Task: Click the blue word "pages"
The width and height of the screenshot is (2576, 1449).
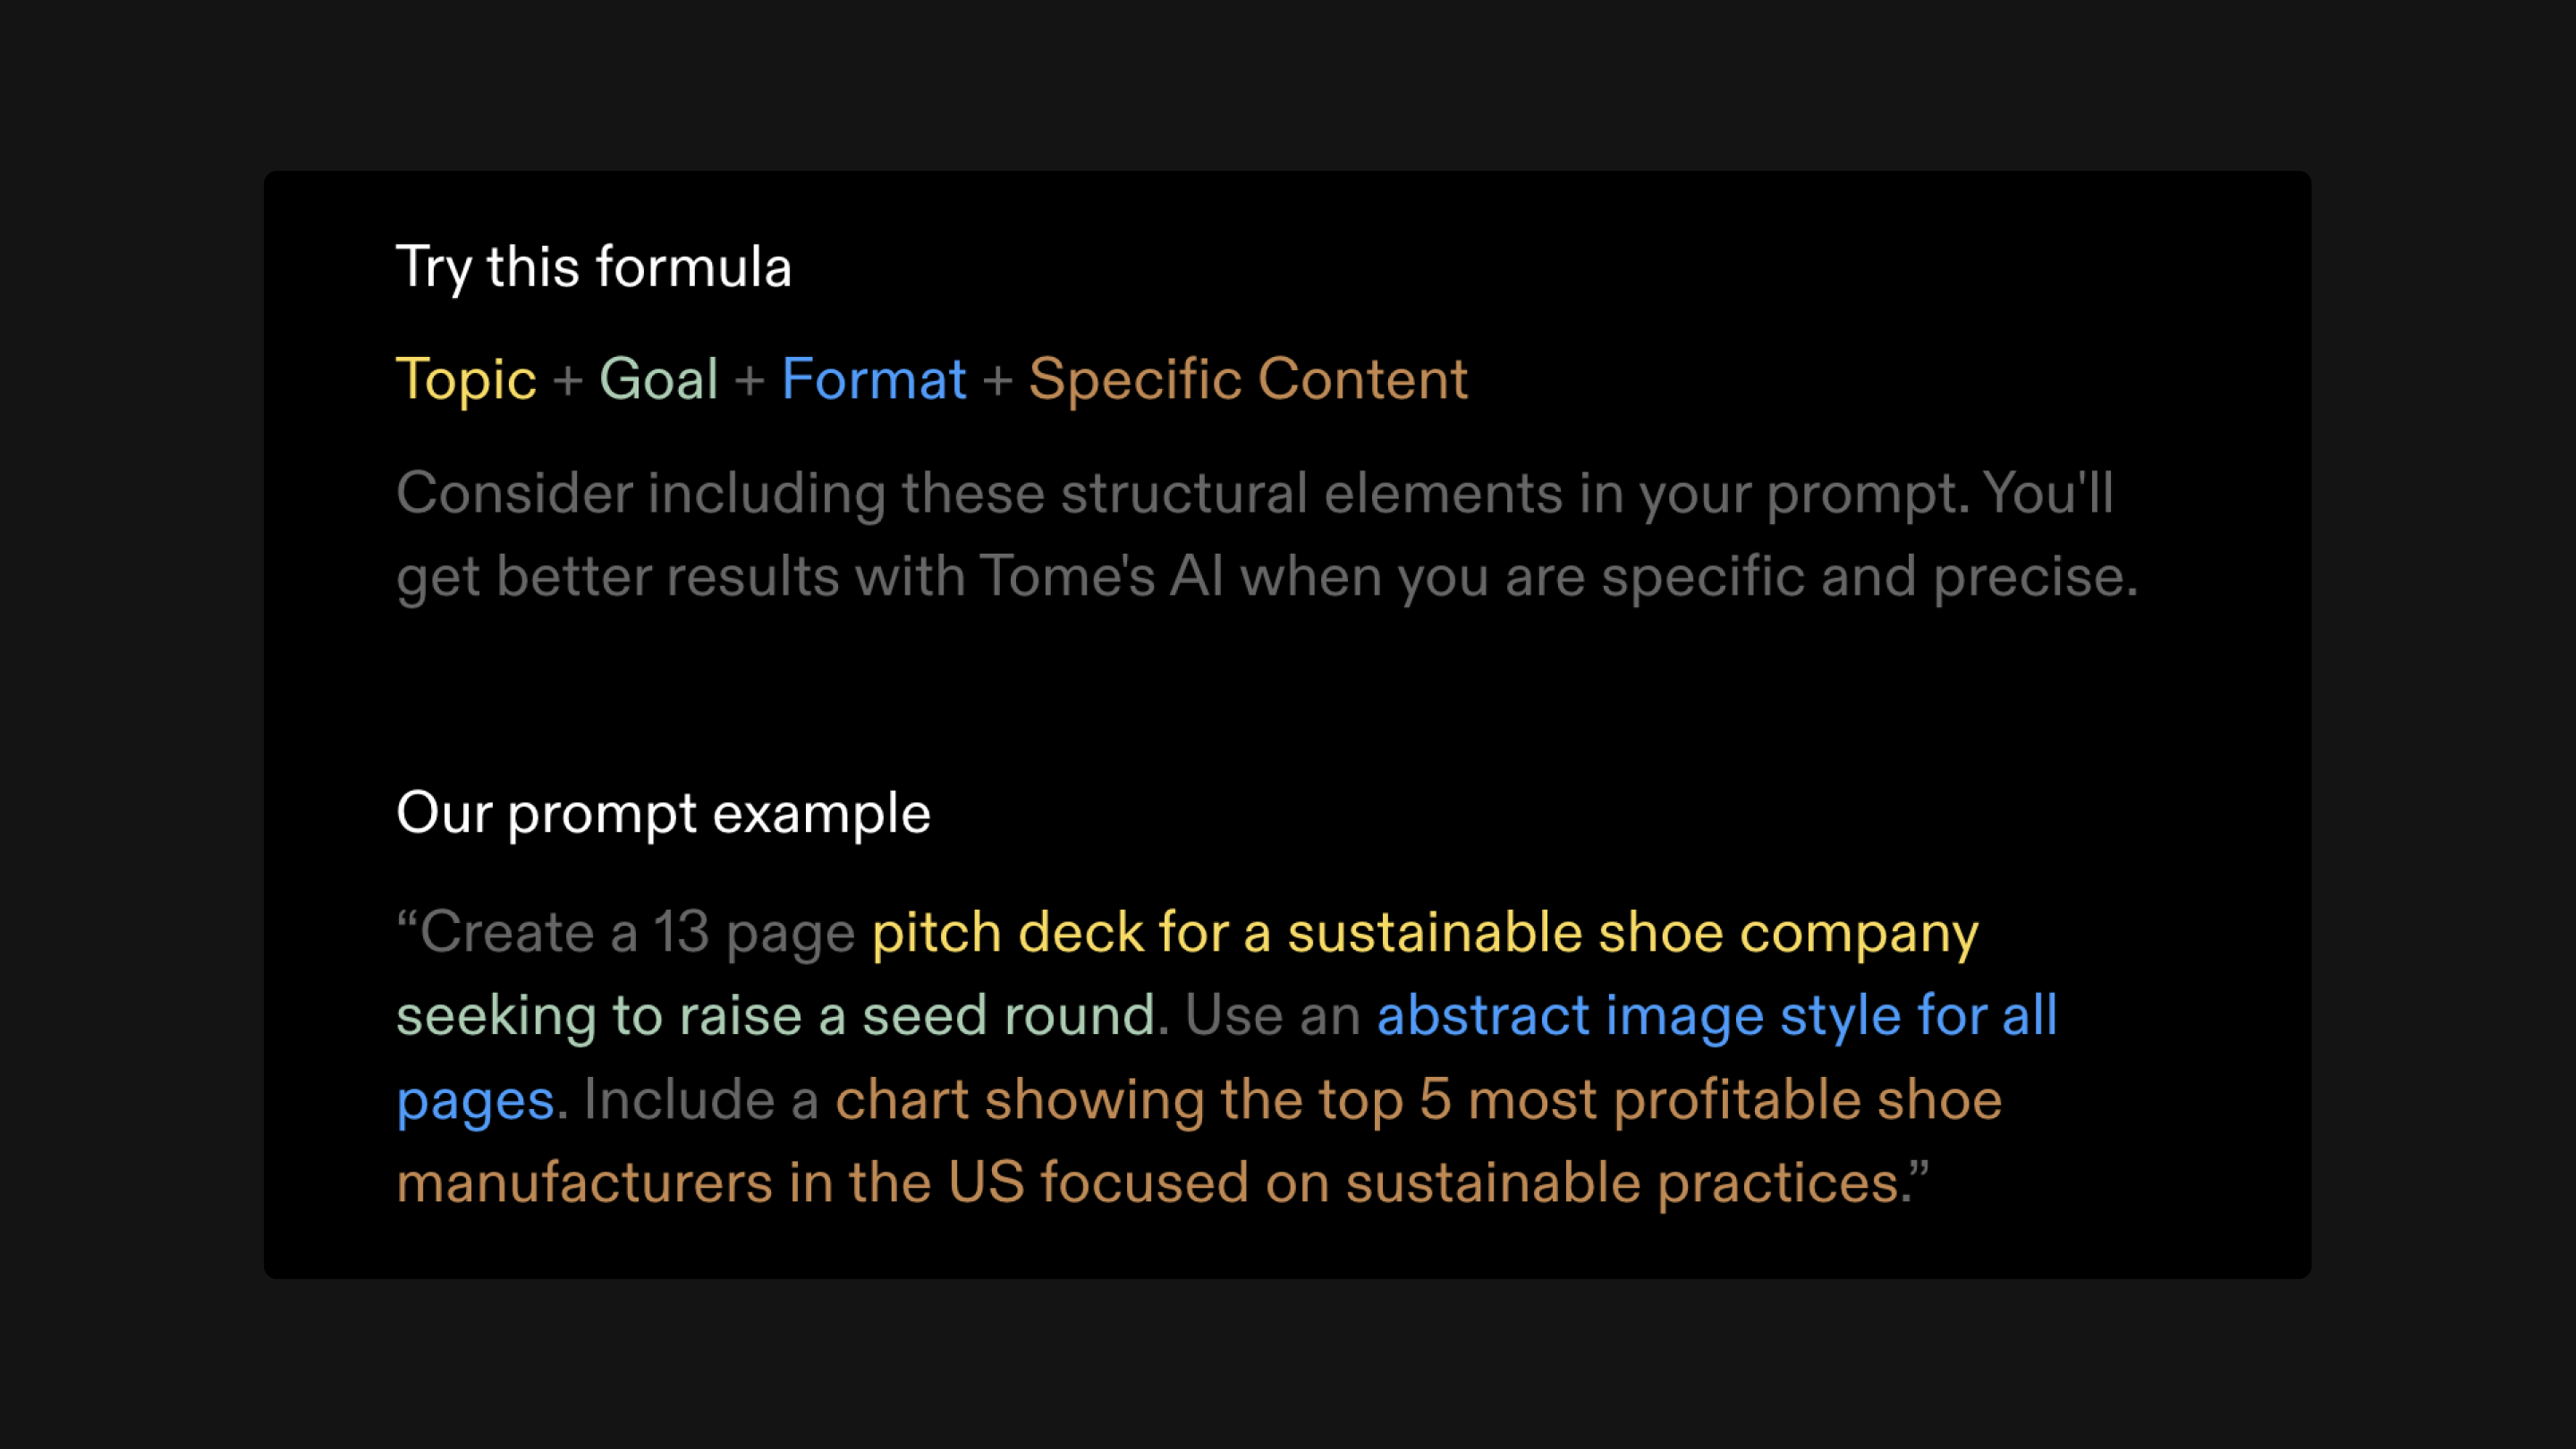Action: pyautogui.click(x=475, y=1102)
